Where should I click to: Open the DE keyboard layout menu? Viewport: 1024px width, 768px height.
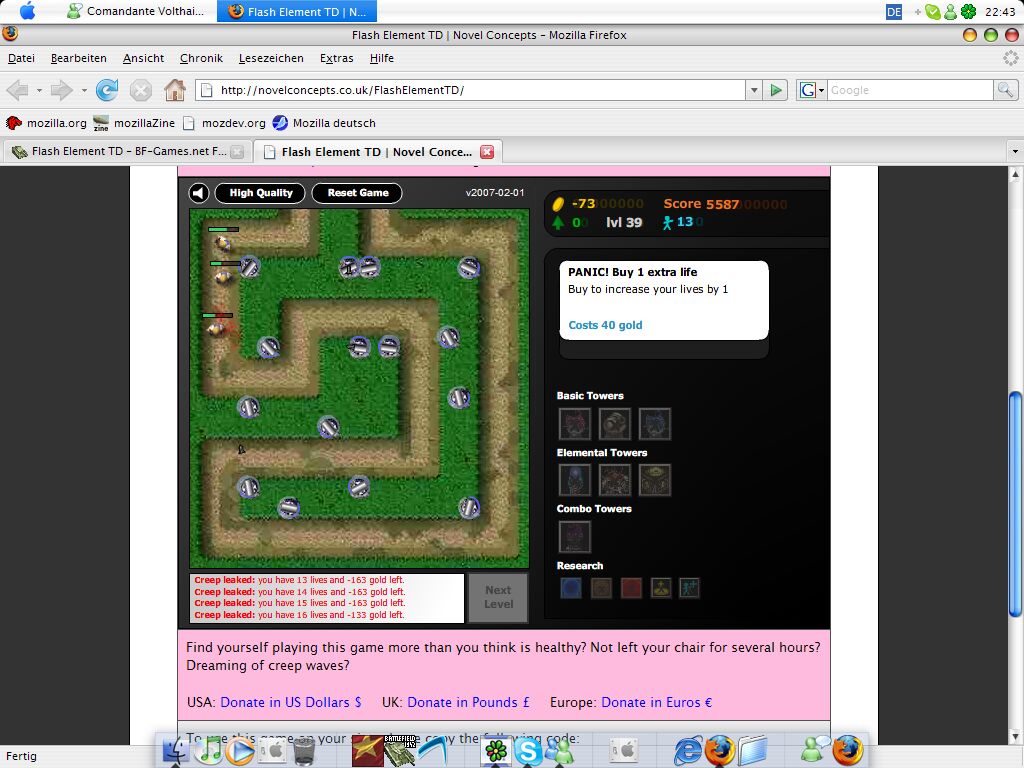tap(894, 12)
